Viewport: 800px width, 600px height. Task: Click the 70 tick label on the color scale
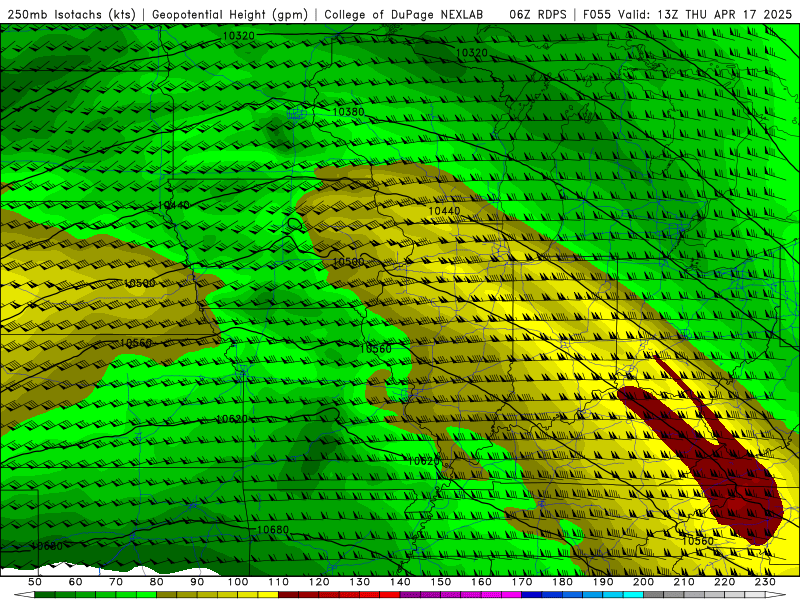tap(116, 582)
